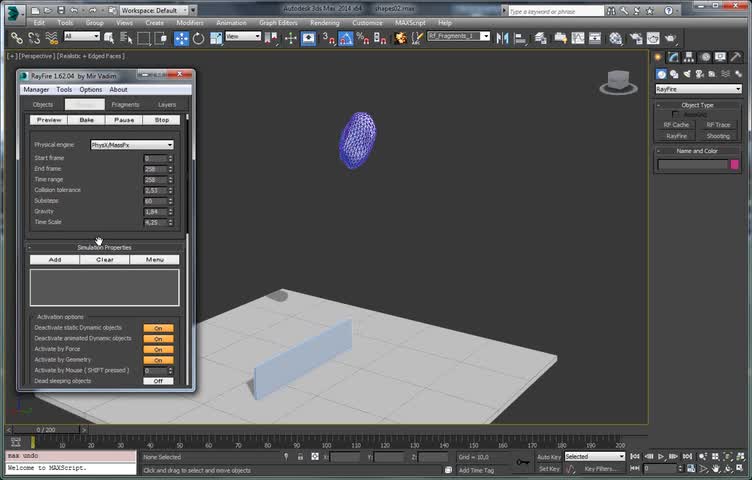Choose the Rectangular Selection Region tool

(x=143, y=38)
